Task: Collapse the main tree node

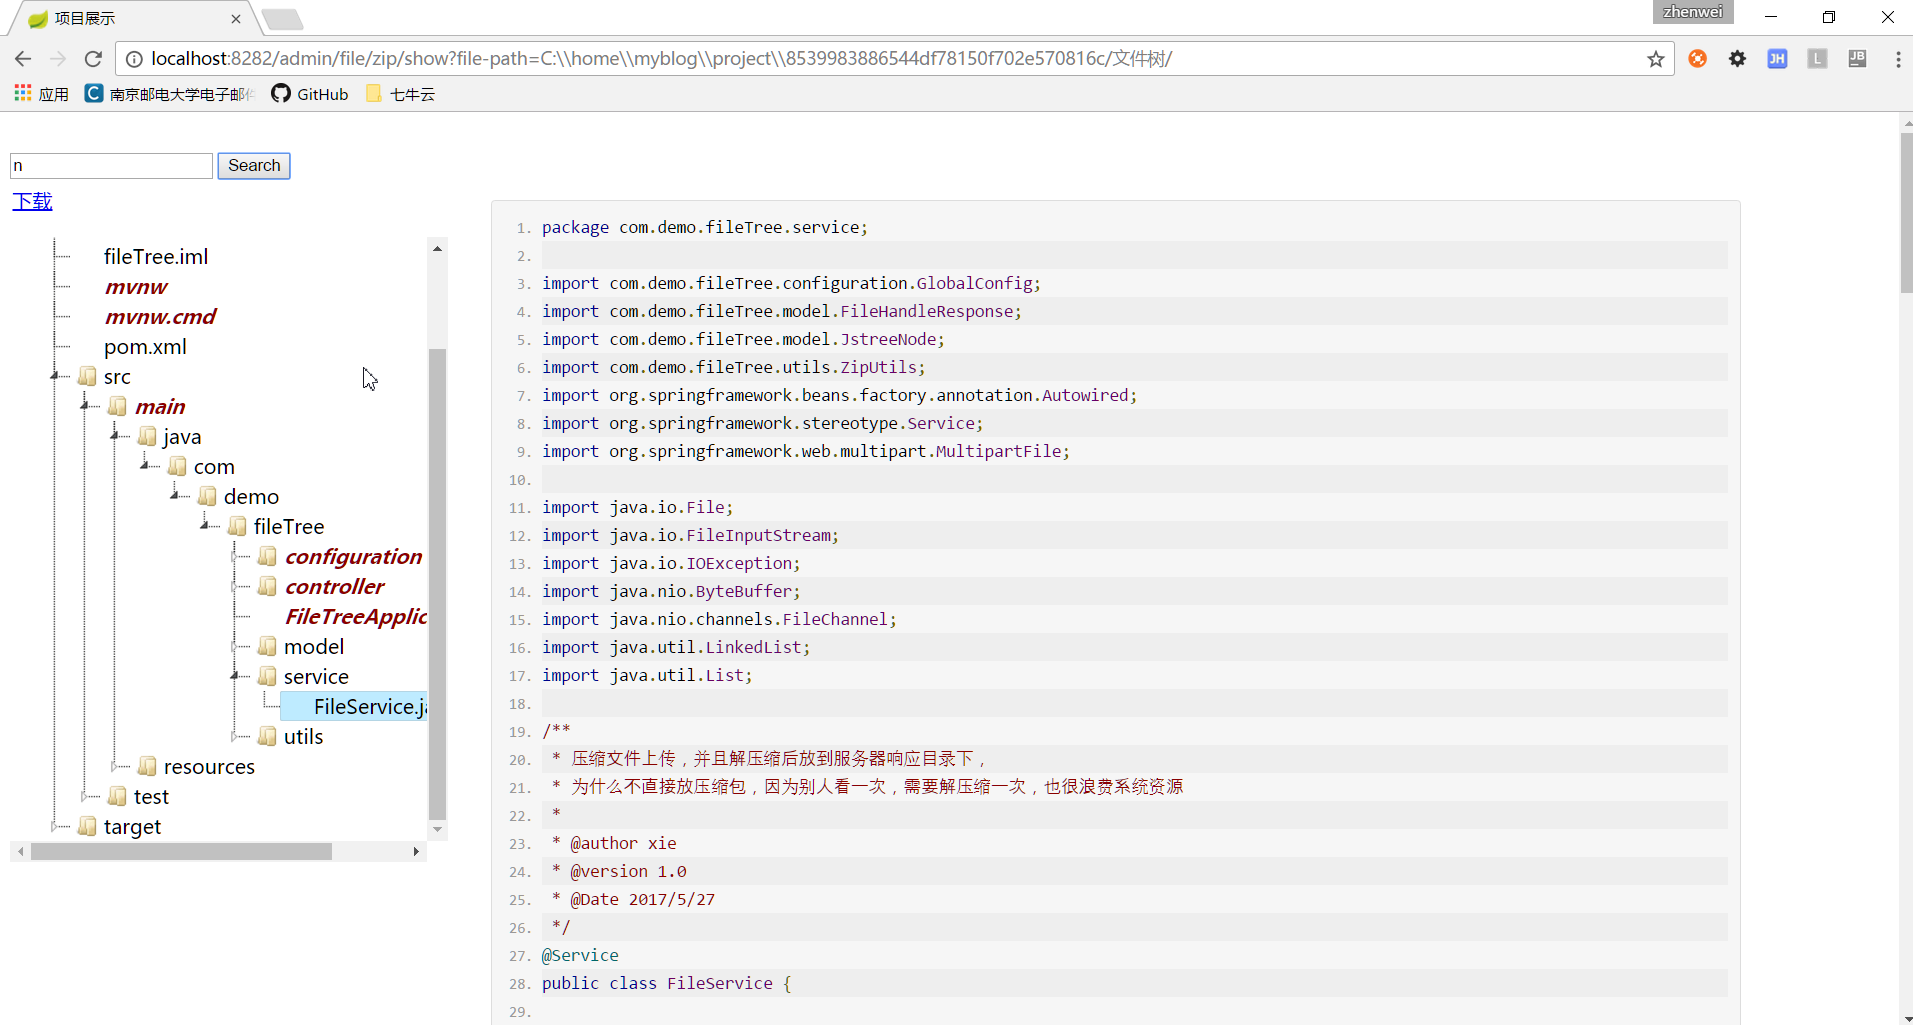Action: pyautogui.click(x=85, y=406)
